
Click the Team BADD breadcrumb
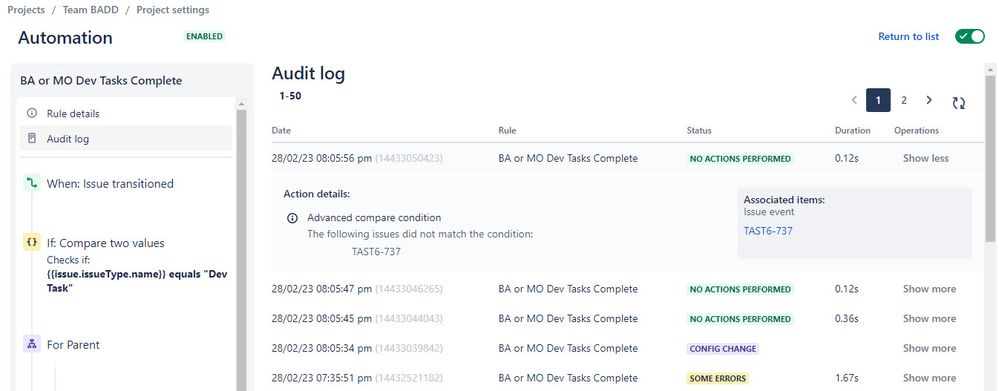[90, 10]
